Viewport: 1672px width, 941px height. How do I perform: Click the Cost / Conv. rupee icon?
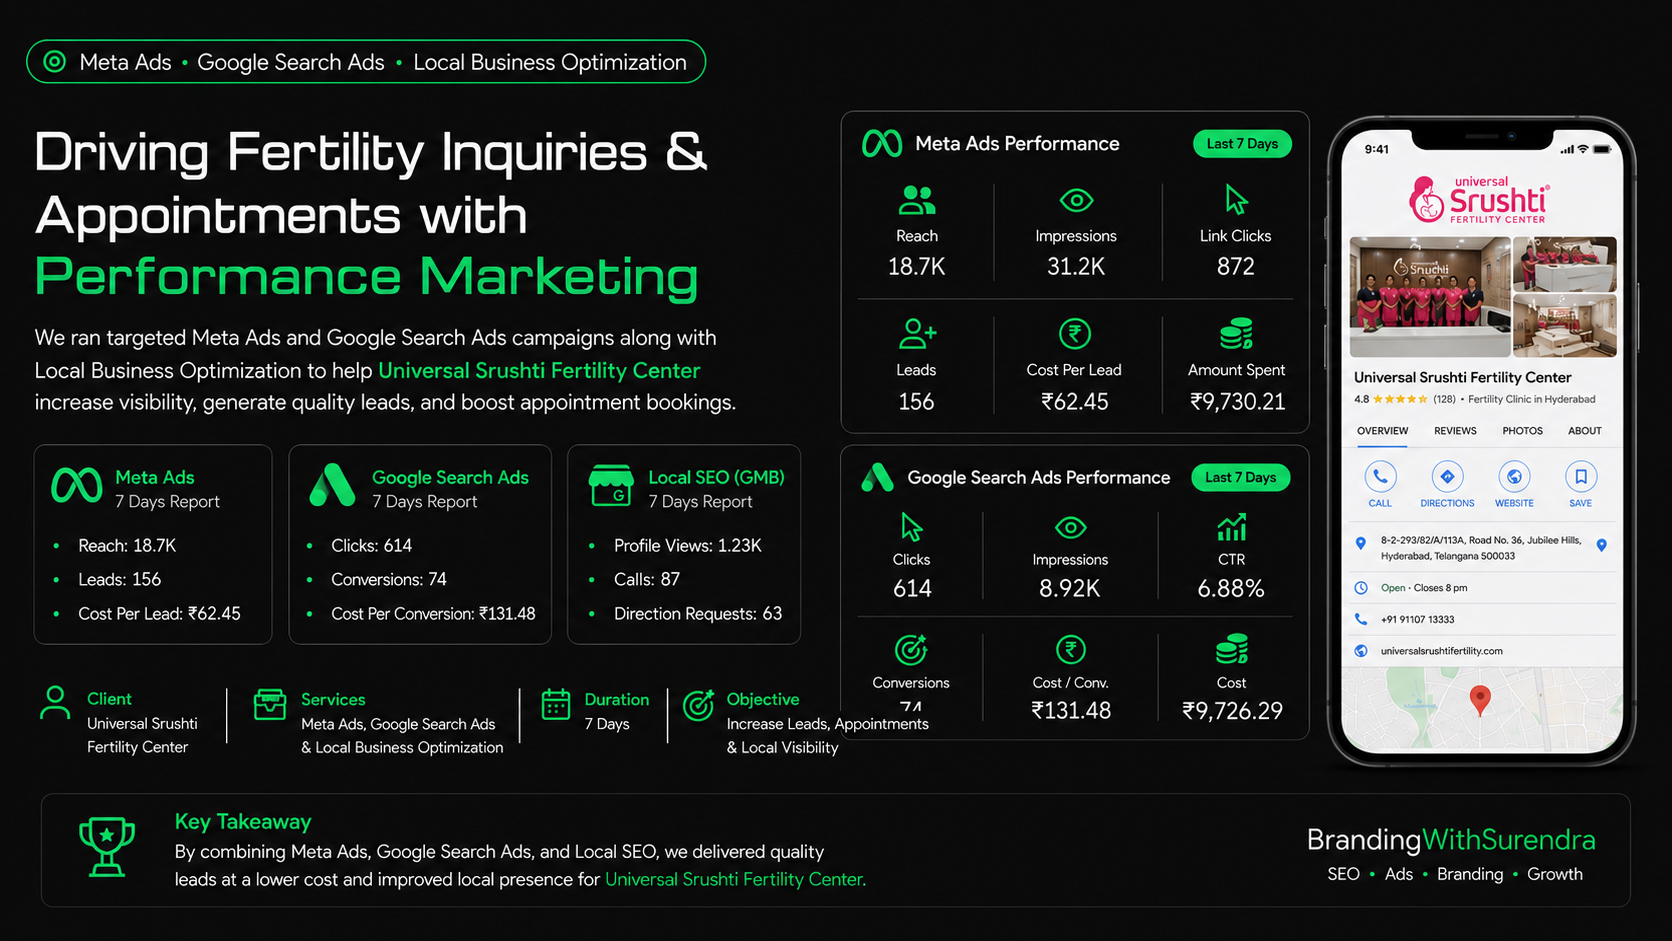pos(1071,650)
